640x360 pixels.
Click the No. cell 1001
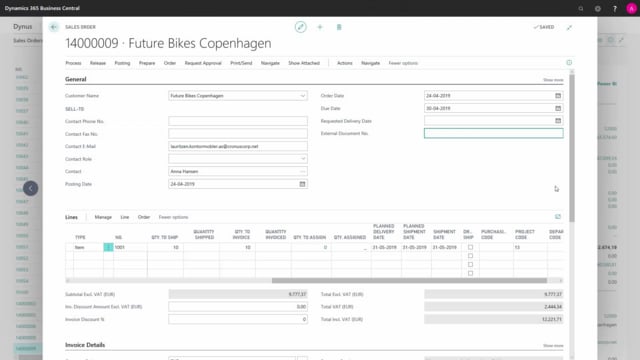pyautogui.click(x=130, y=247)
